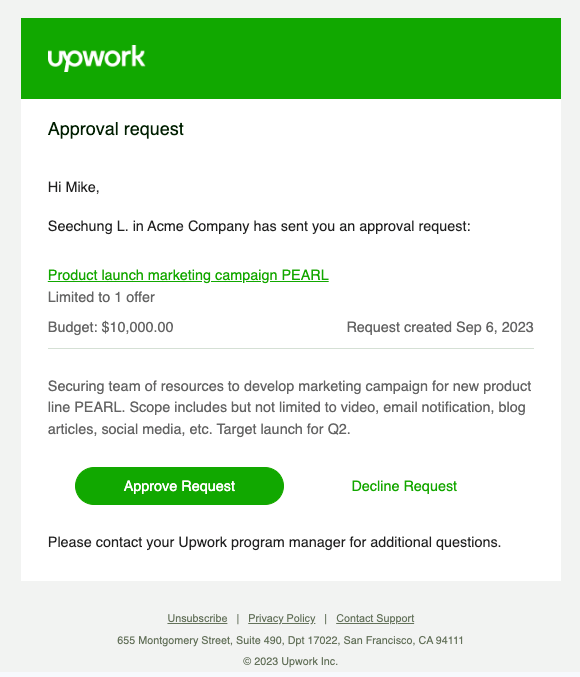Click the Upwork program manager contact note
The height and width of the screenshot is (677, 580).
pos(274,542)
